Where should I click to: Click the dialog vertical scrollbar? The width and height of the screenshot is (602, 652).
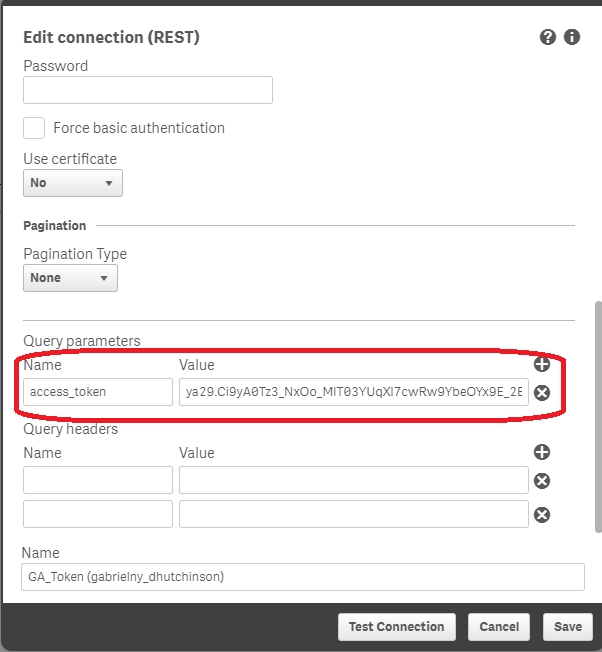coord(598,417)
